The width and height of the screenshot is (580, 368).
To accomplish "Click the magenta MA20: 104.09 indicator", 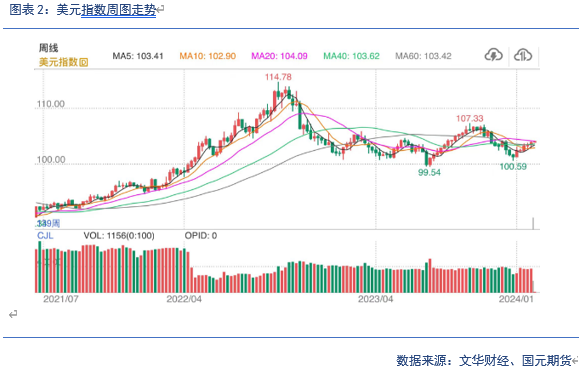I will point(279,56).
